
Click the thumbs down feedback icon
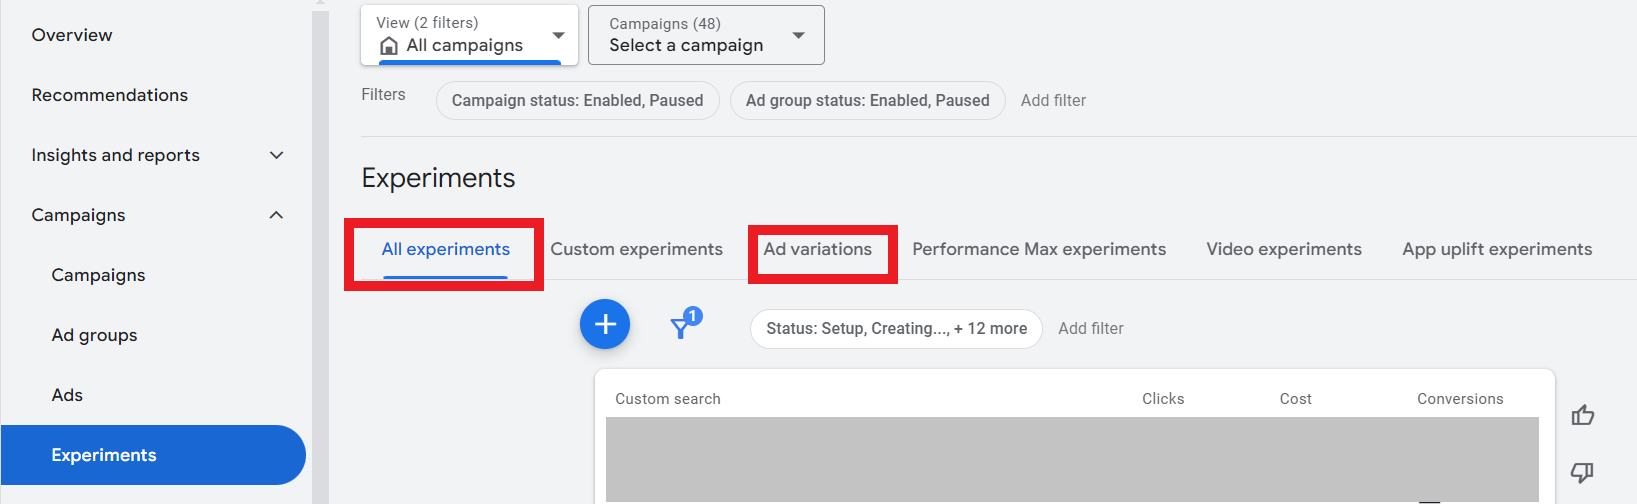click(1582, 472)
